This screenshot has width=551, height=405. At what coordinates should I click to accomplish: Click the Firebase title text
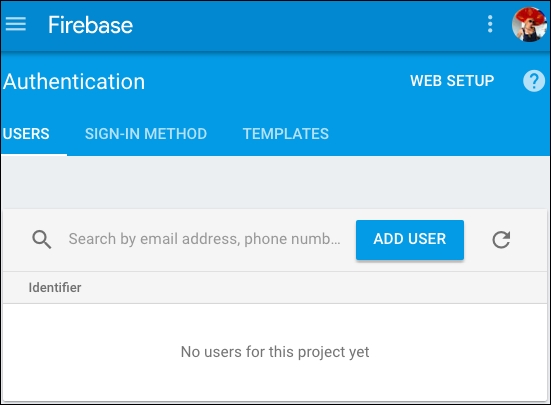coord(90,25)
